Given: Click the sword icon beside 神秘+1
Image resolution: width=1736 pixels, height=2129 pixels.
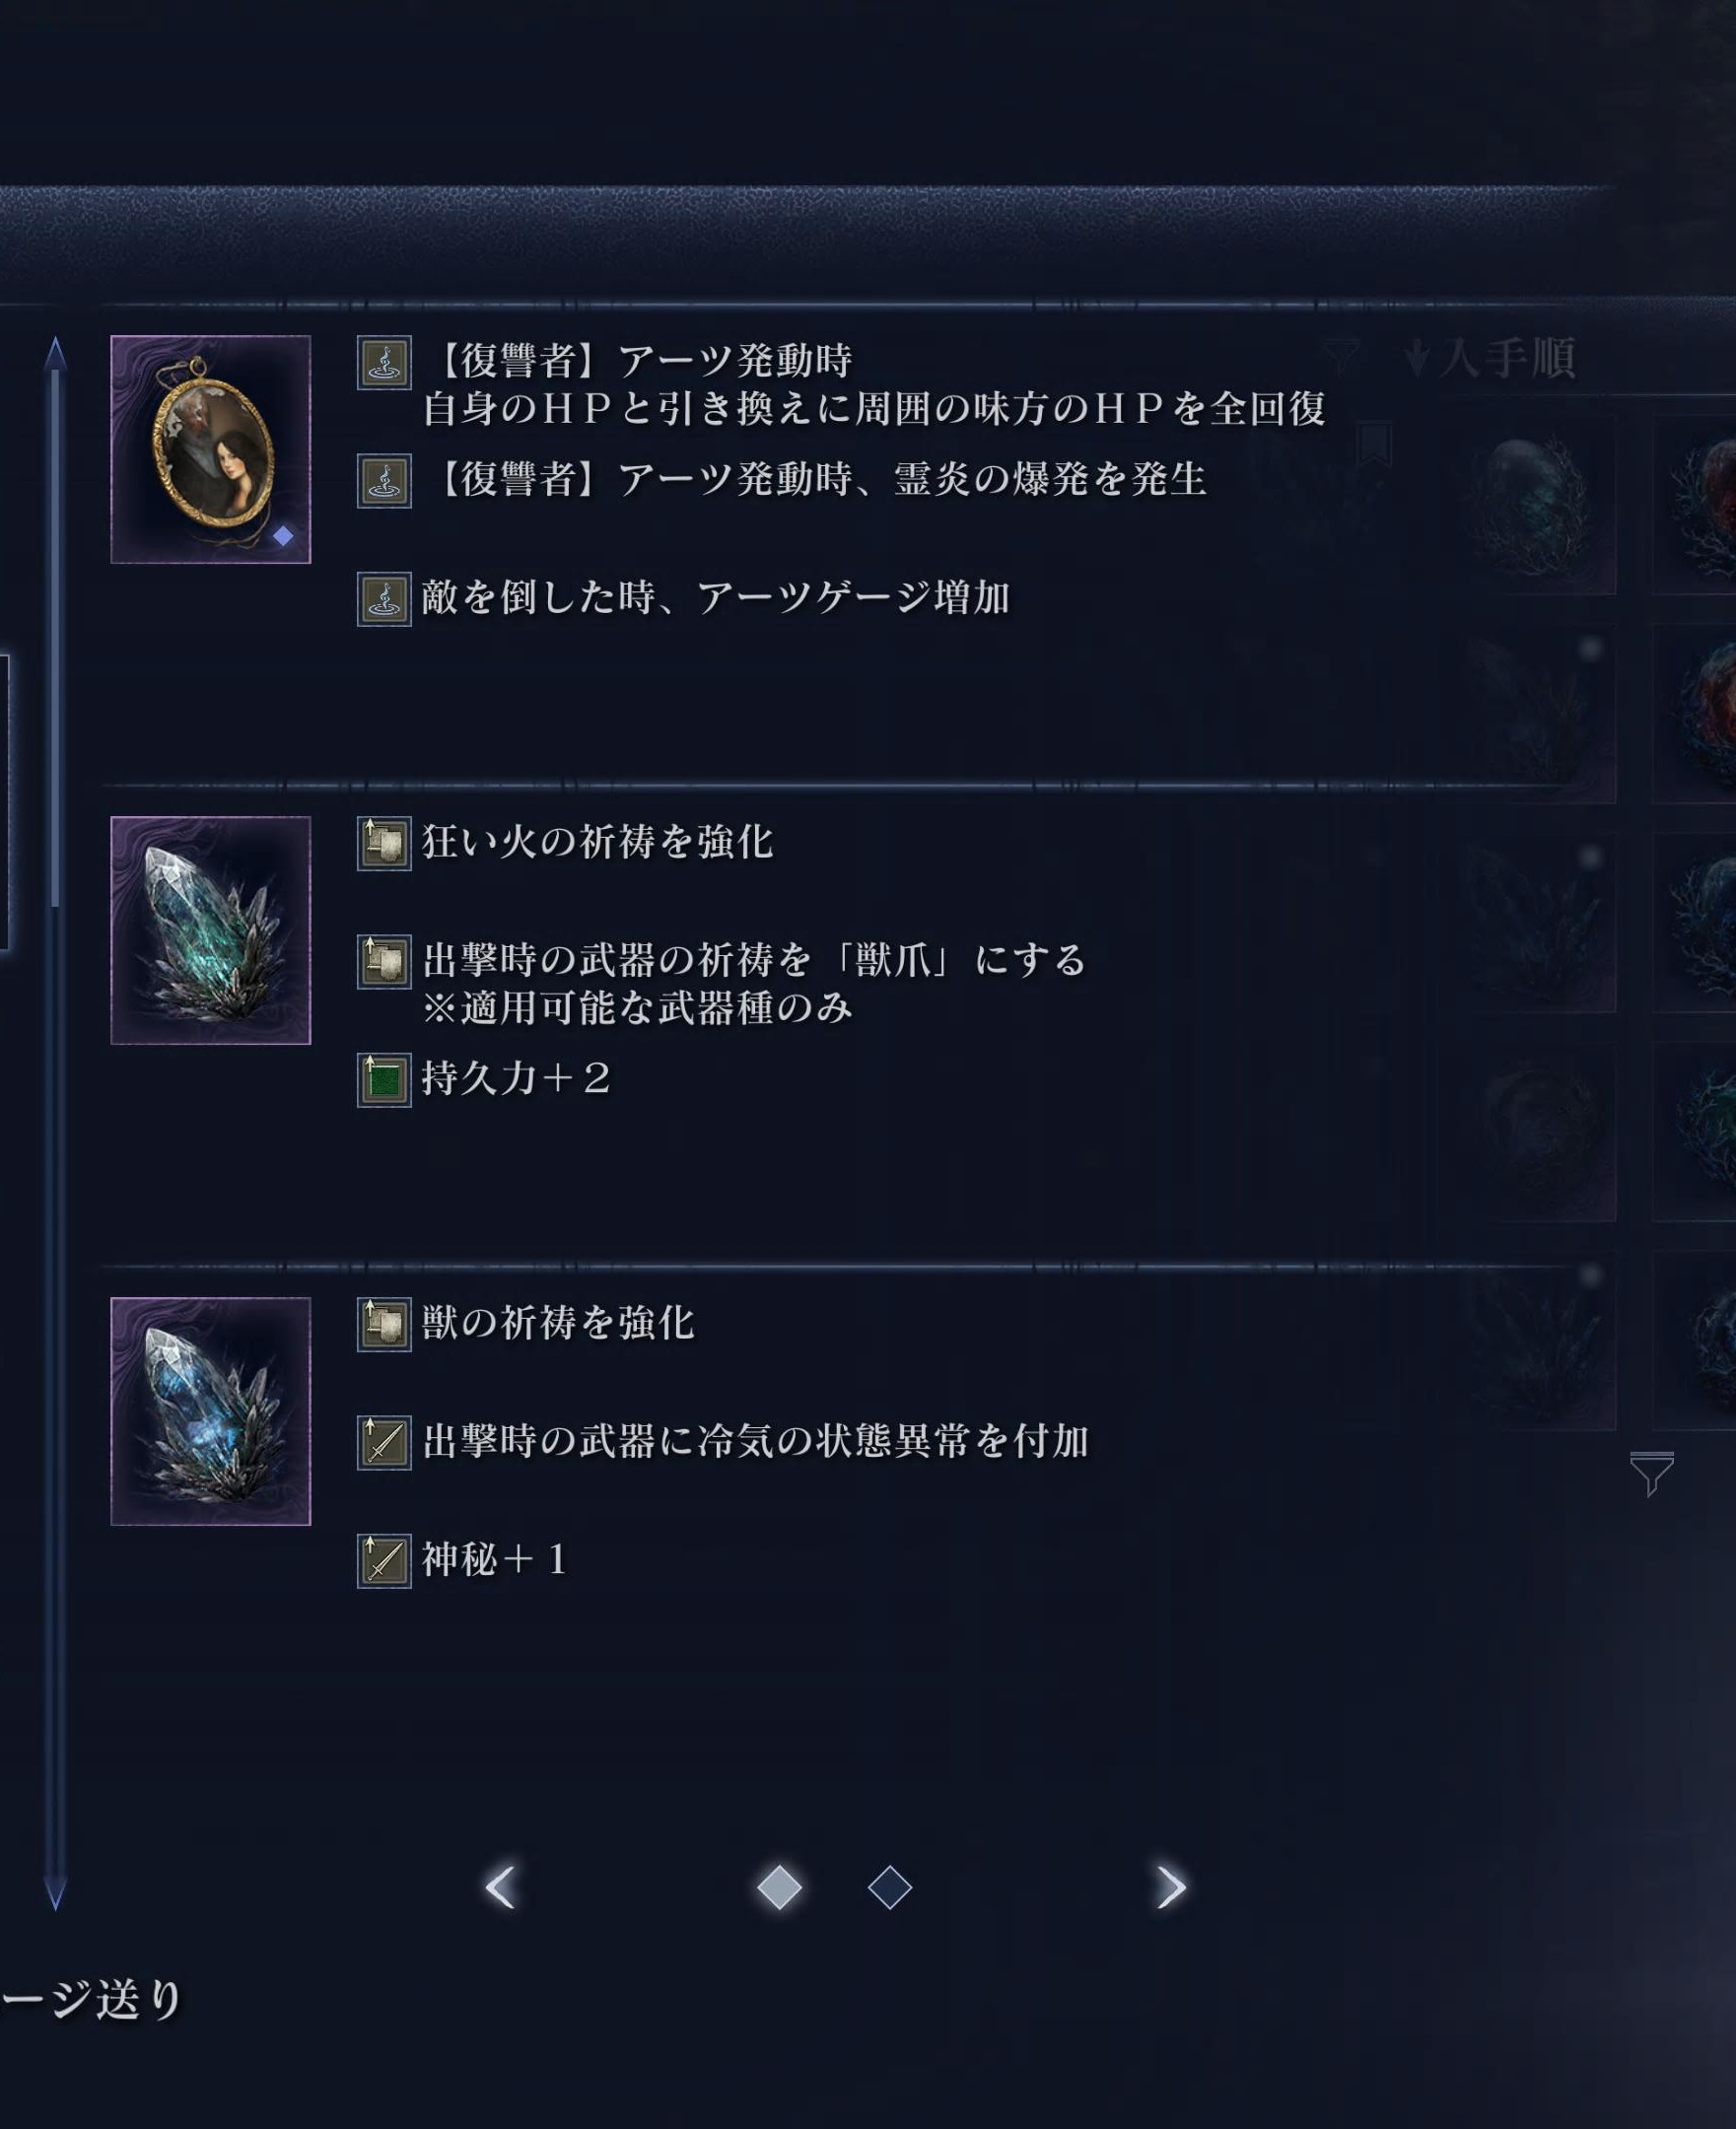Looking at the screenshot, I should 384,1561.
